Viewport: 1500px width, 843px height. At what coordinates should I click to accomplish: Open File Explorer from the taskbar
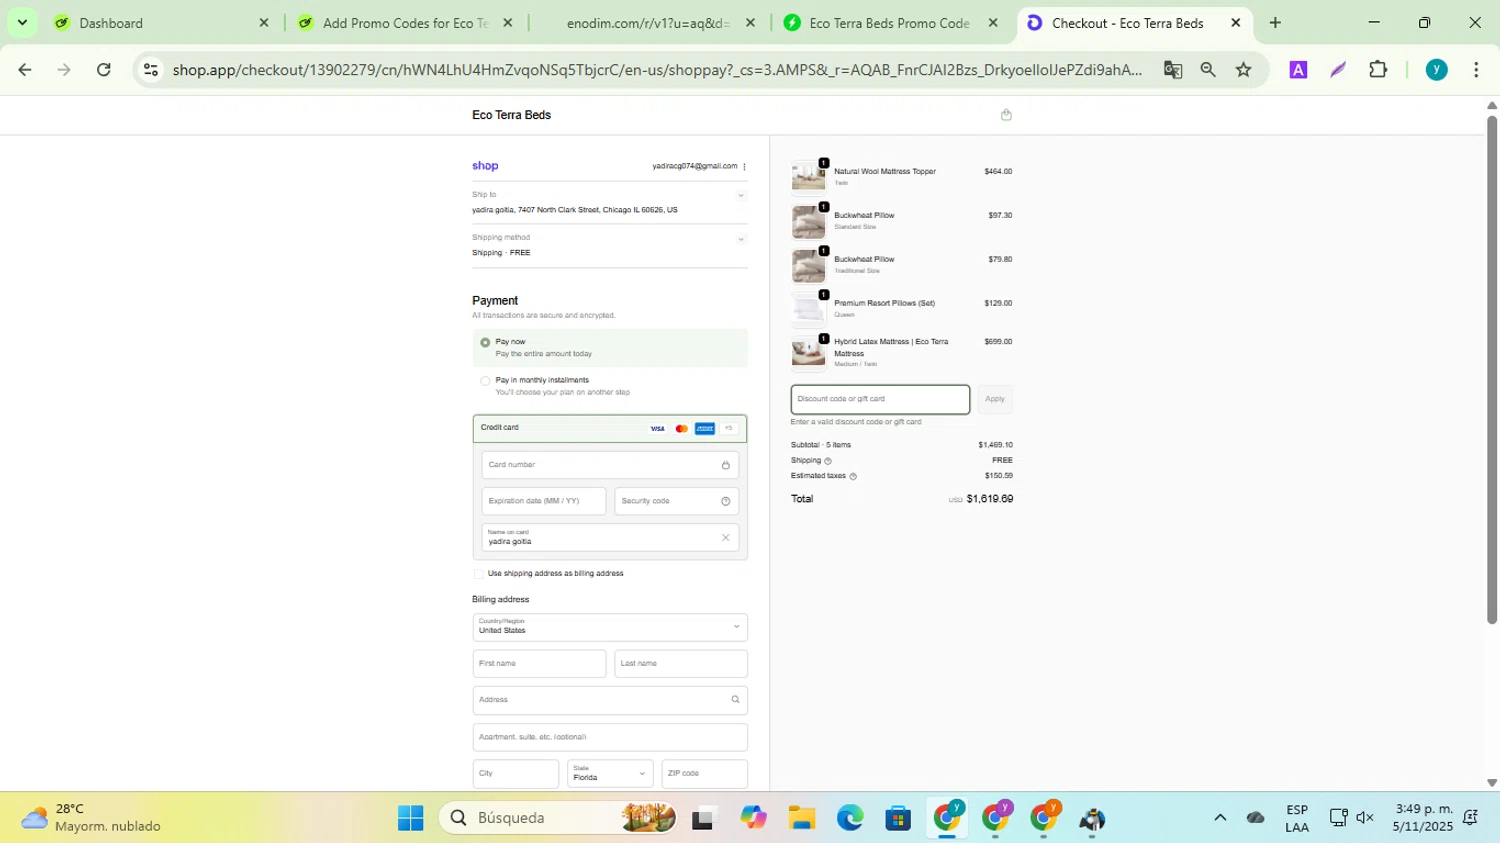pos(801,818)
